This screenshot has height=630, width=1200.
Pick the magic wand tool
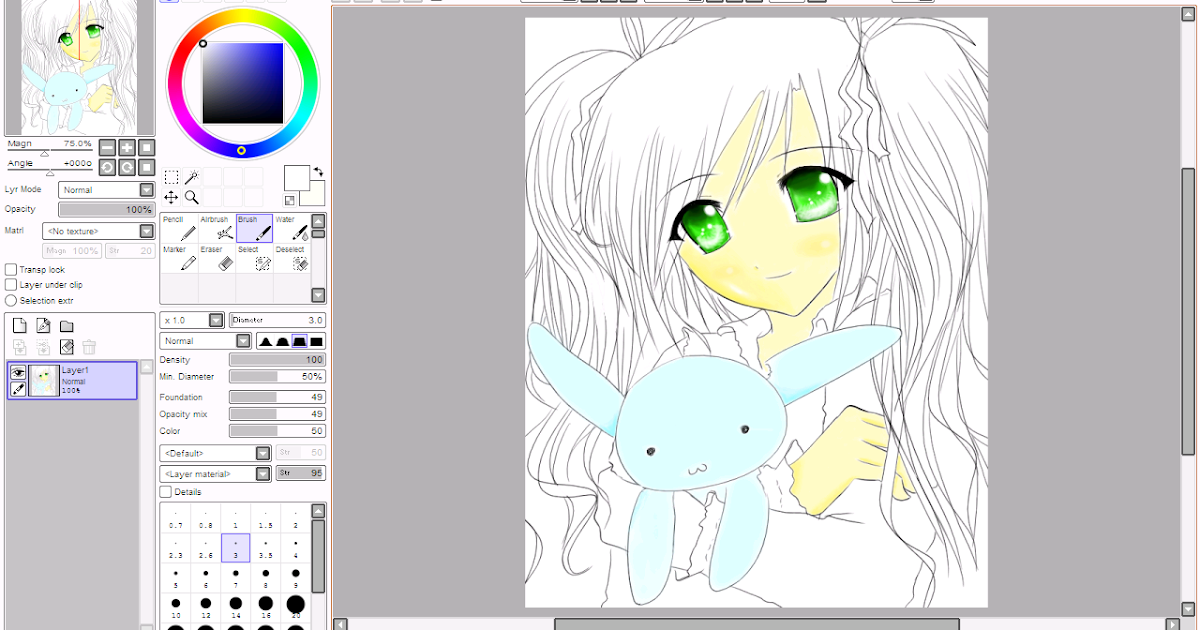pyautogui.click(x=191, y=177)
